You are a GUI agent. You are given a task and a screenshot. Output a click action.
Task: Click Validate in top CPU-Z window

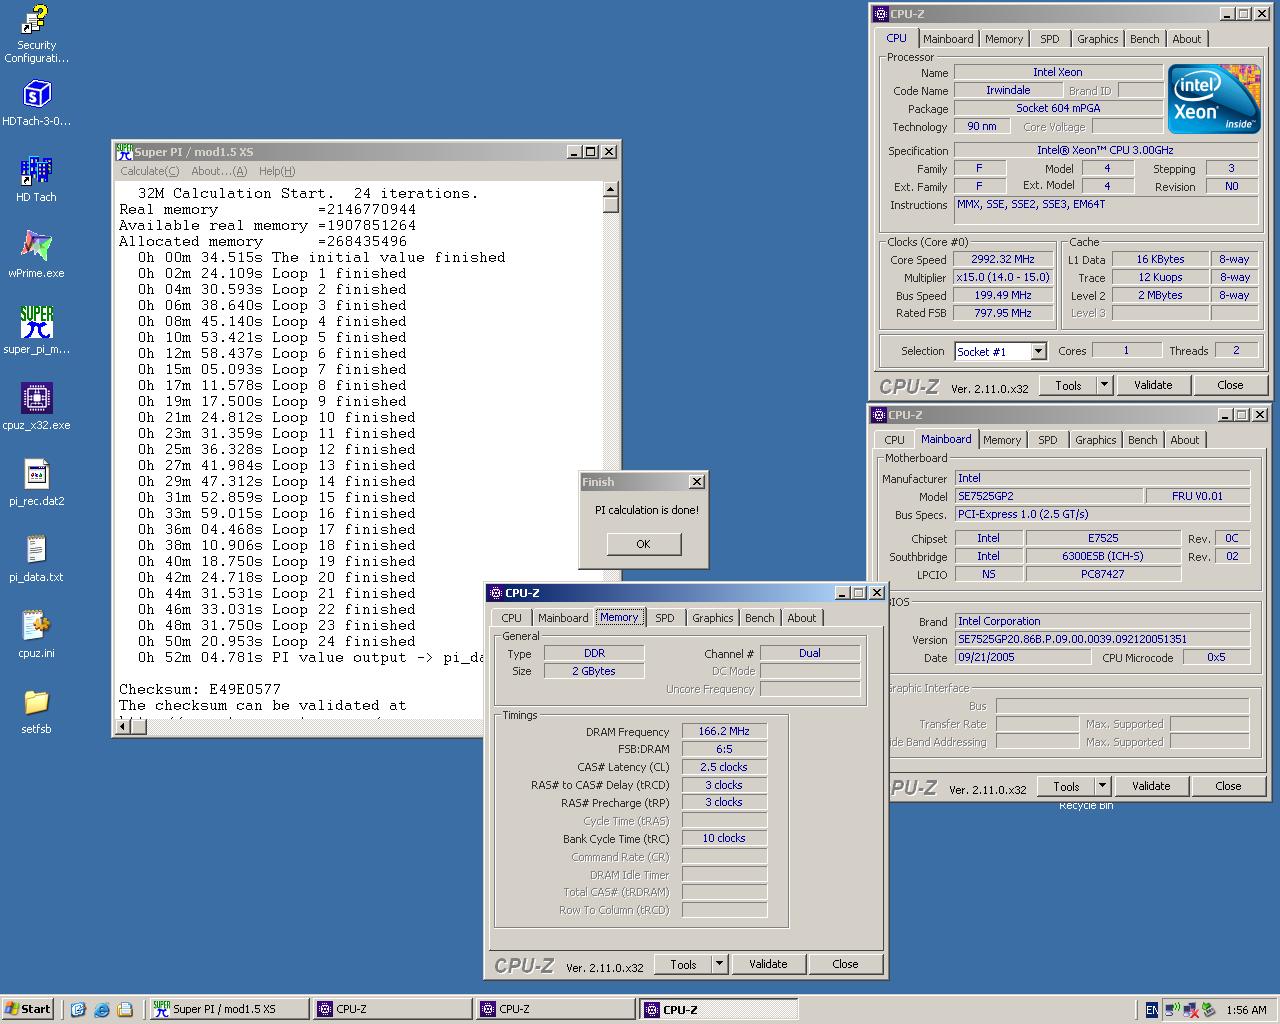1153,385
